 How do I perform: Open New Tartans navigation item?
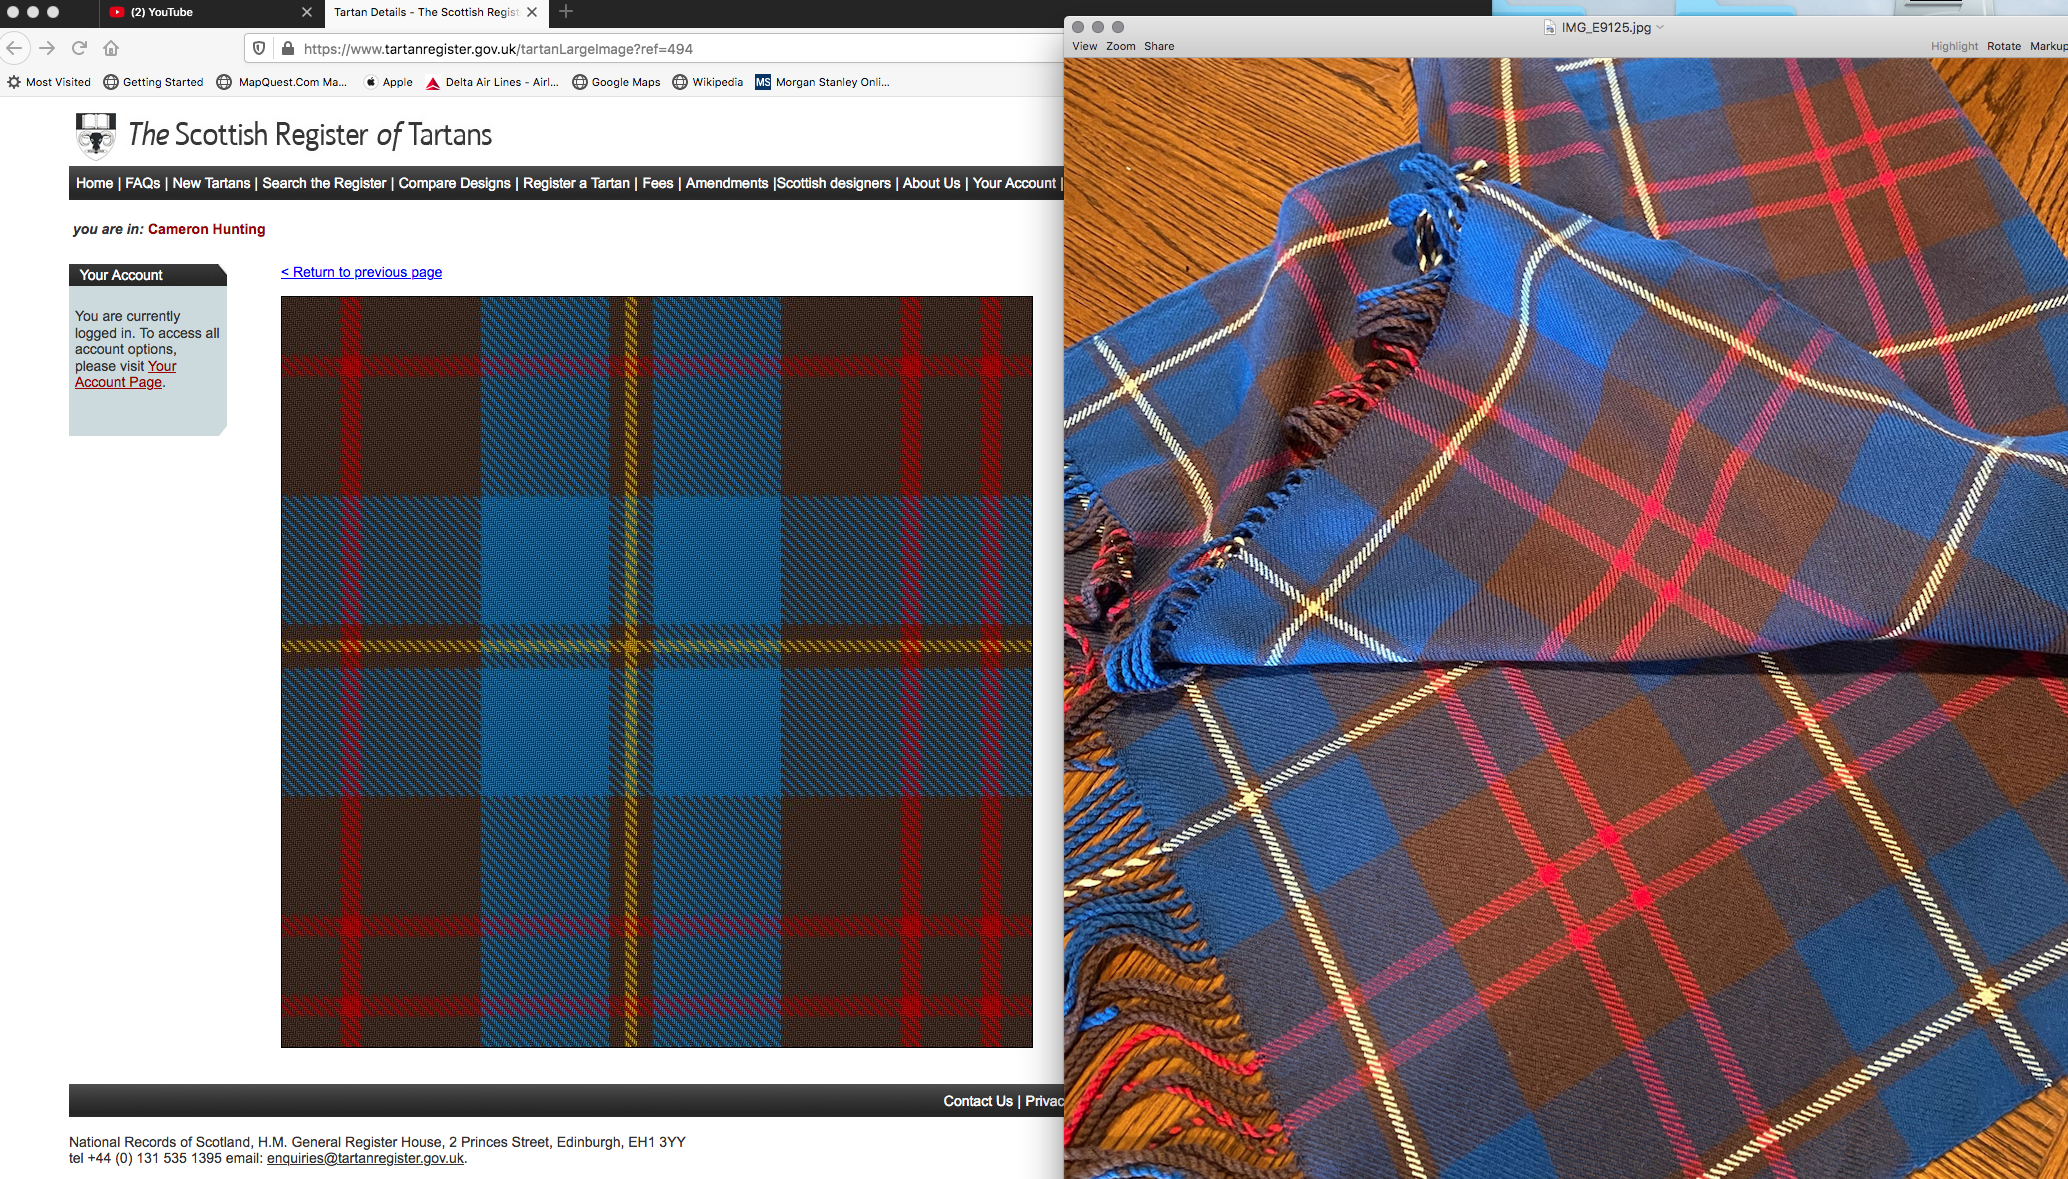[x=211, y=183]
